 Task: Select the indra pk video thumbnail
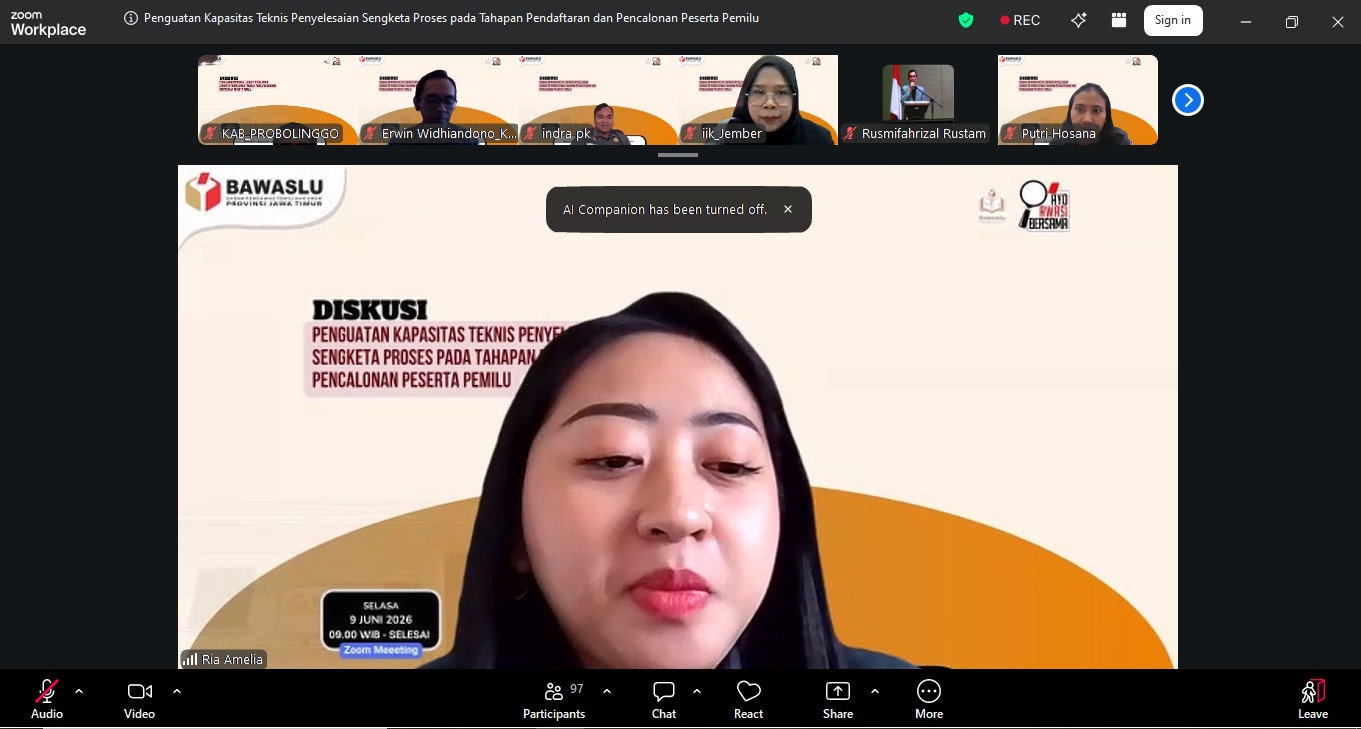tap(598, 100)
